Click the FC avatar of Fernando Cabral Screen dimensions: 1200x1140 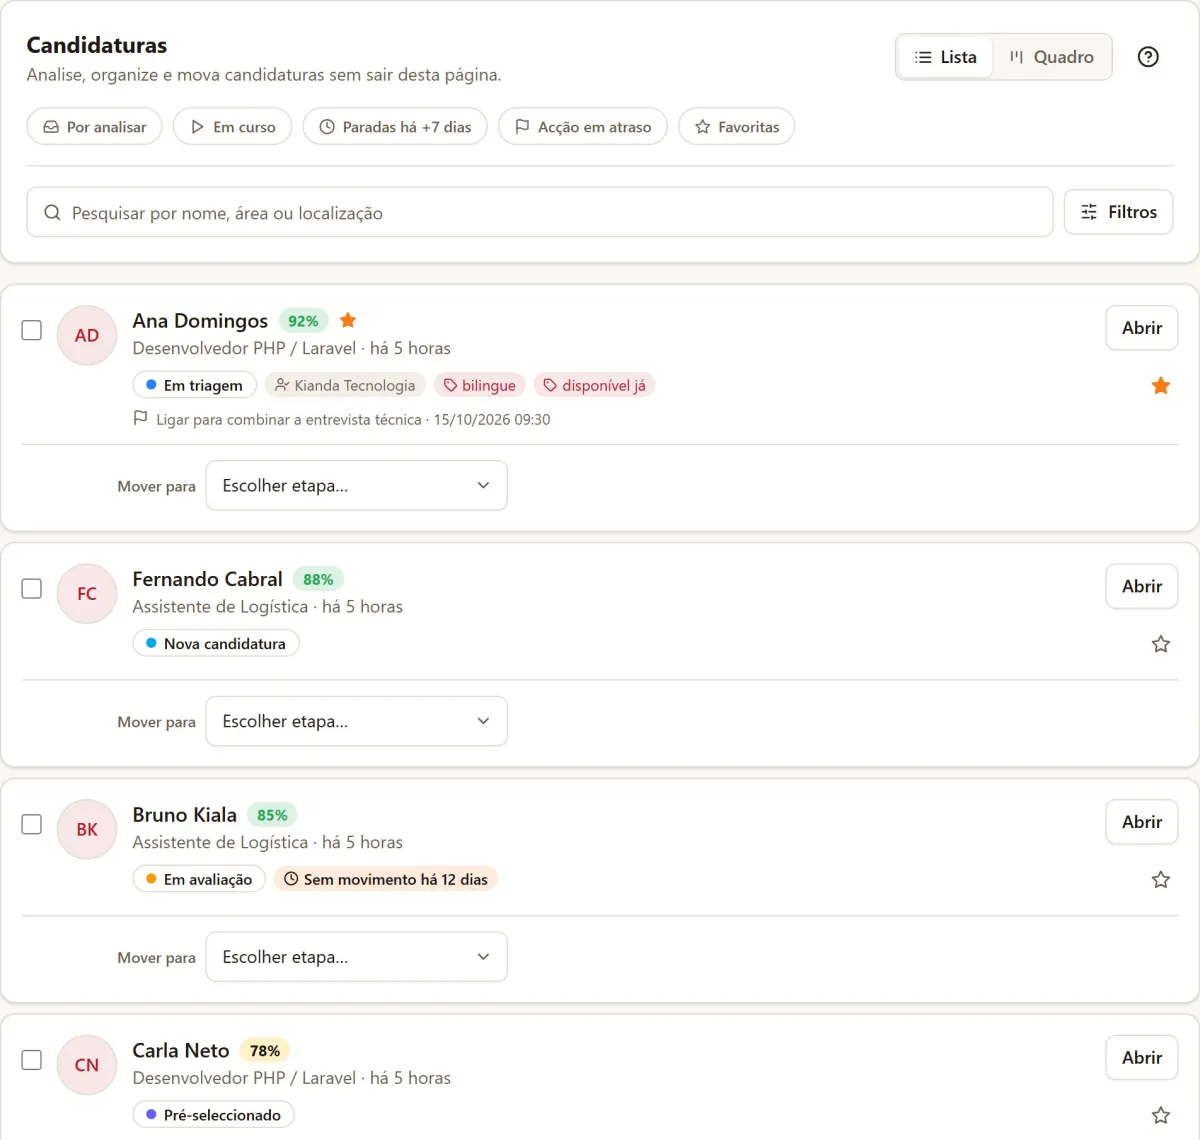click(x=87, y=594)
